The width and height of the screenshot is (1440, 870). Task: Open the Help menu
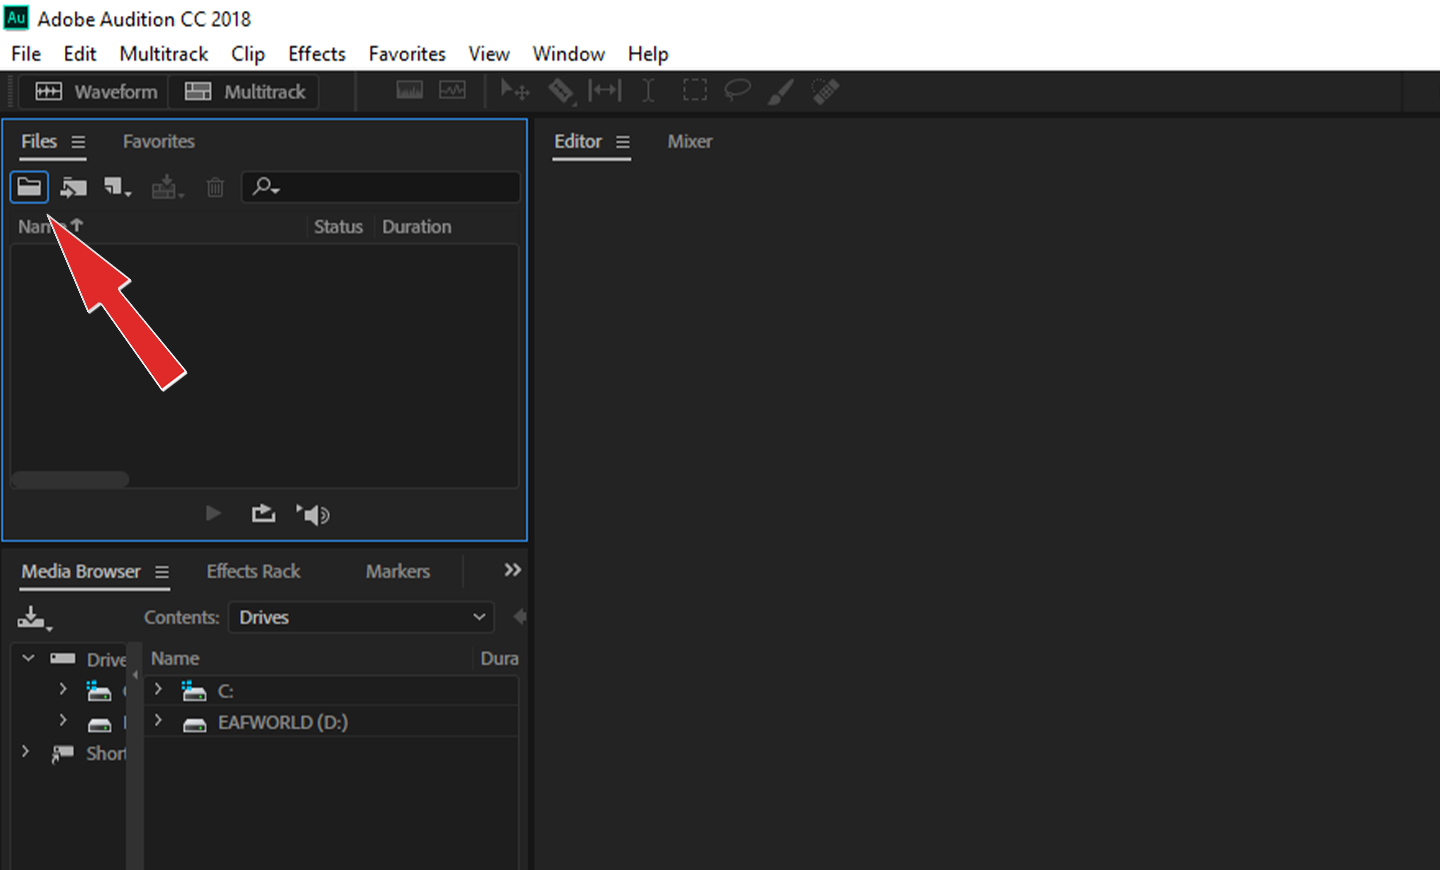click(648, 54)
